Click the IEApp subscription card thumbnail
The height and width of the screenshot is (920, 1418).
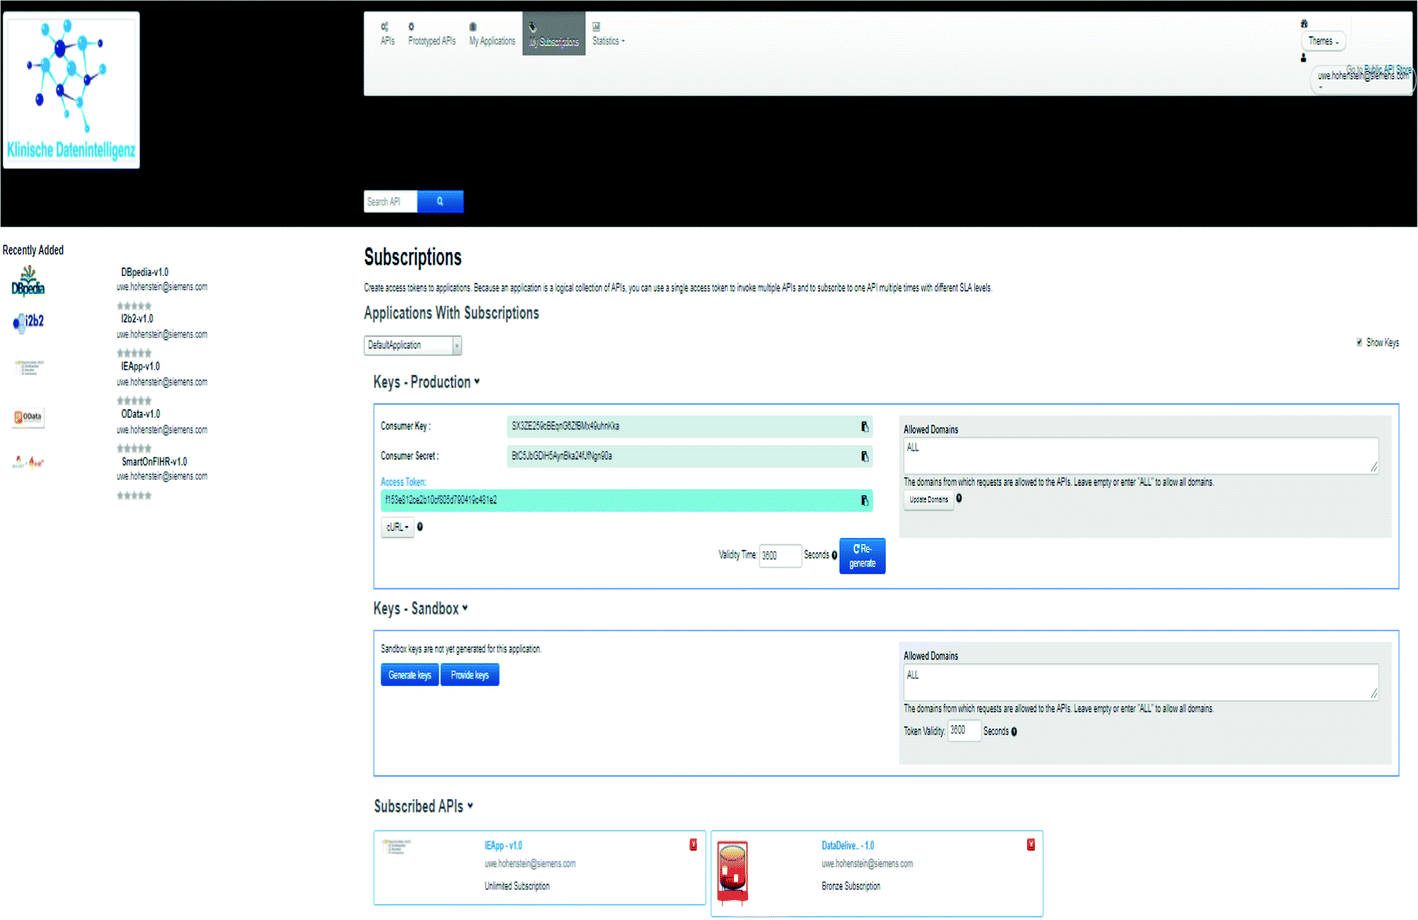[x=397, y=847]
